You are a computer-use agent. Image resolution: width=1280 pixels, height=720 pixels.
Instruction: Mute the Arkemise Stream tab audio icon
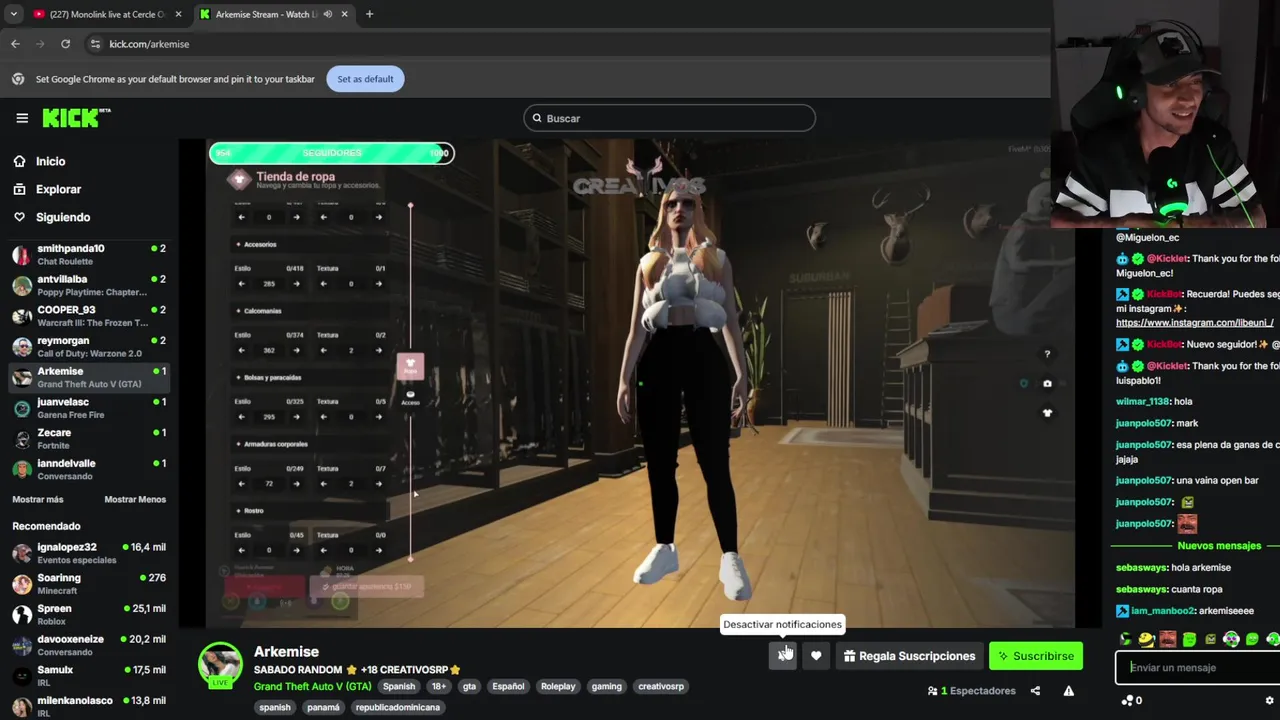pos(327,14)
